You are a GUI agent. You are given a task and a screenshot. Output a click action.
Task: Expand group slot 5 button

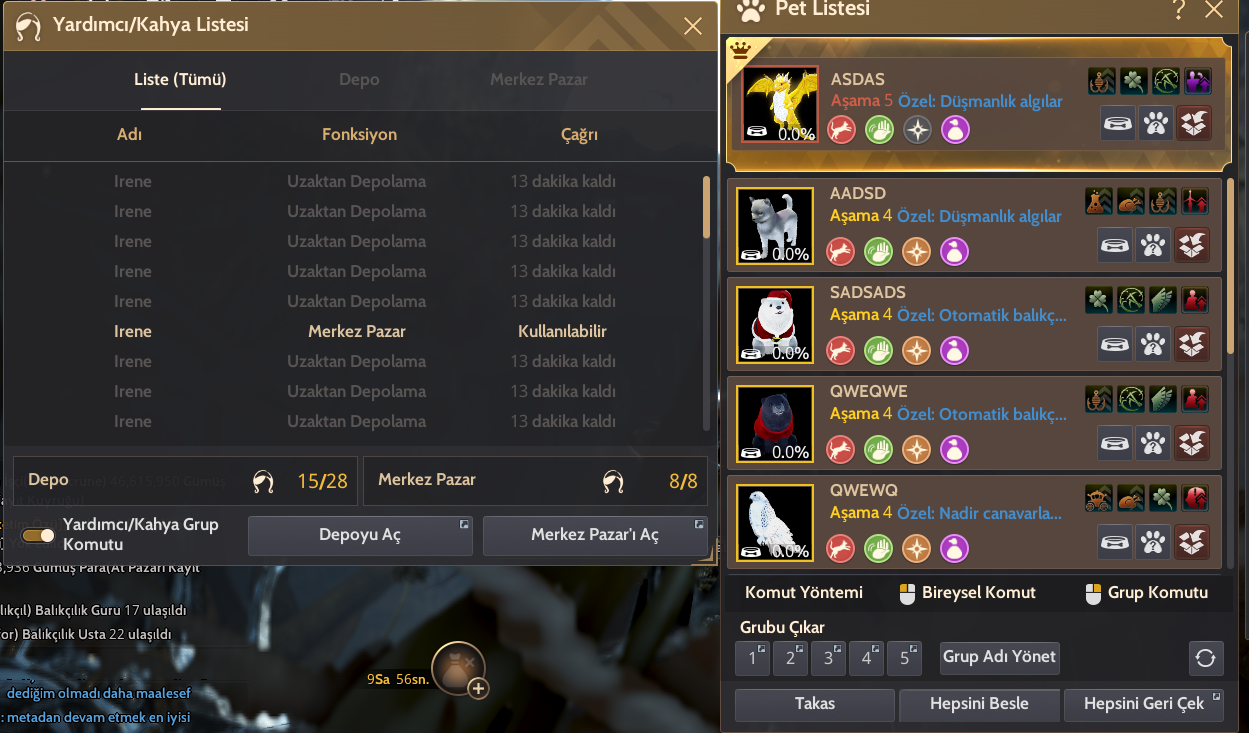tap(904, 658)
